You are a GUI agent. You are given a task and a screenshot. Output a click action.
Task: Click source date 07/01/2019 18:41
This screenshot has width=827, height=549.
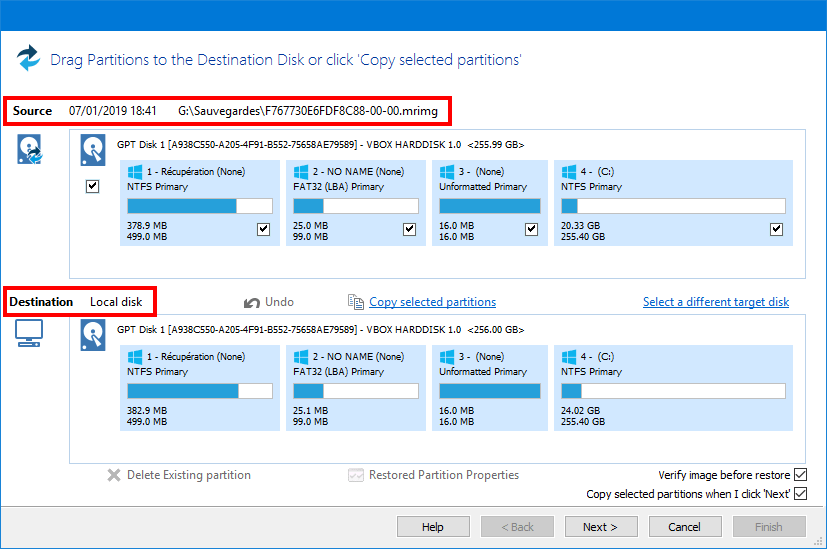(113, 111)
